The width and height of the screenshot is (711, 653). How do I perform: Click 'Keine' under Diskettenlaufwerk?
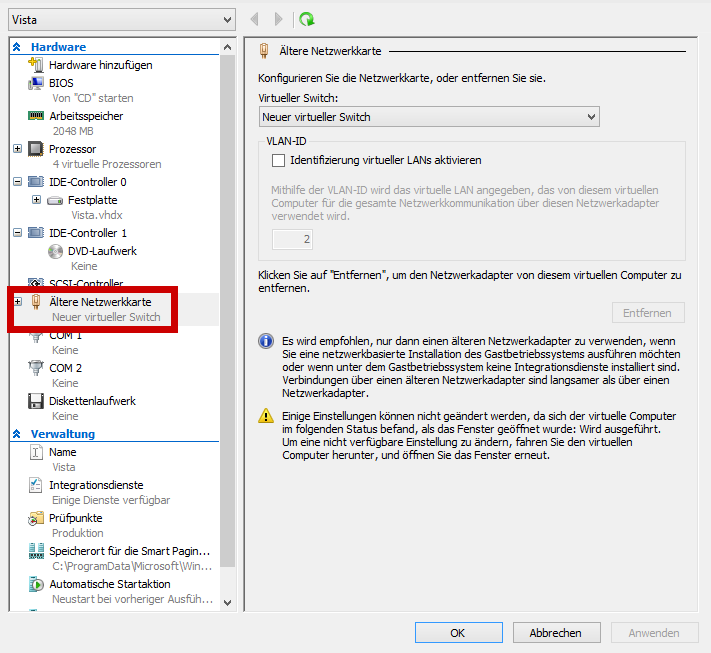65,416
